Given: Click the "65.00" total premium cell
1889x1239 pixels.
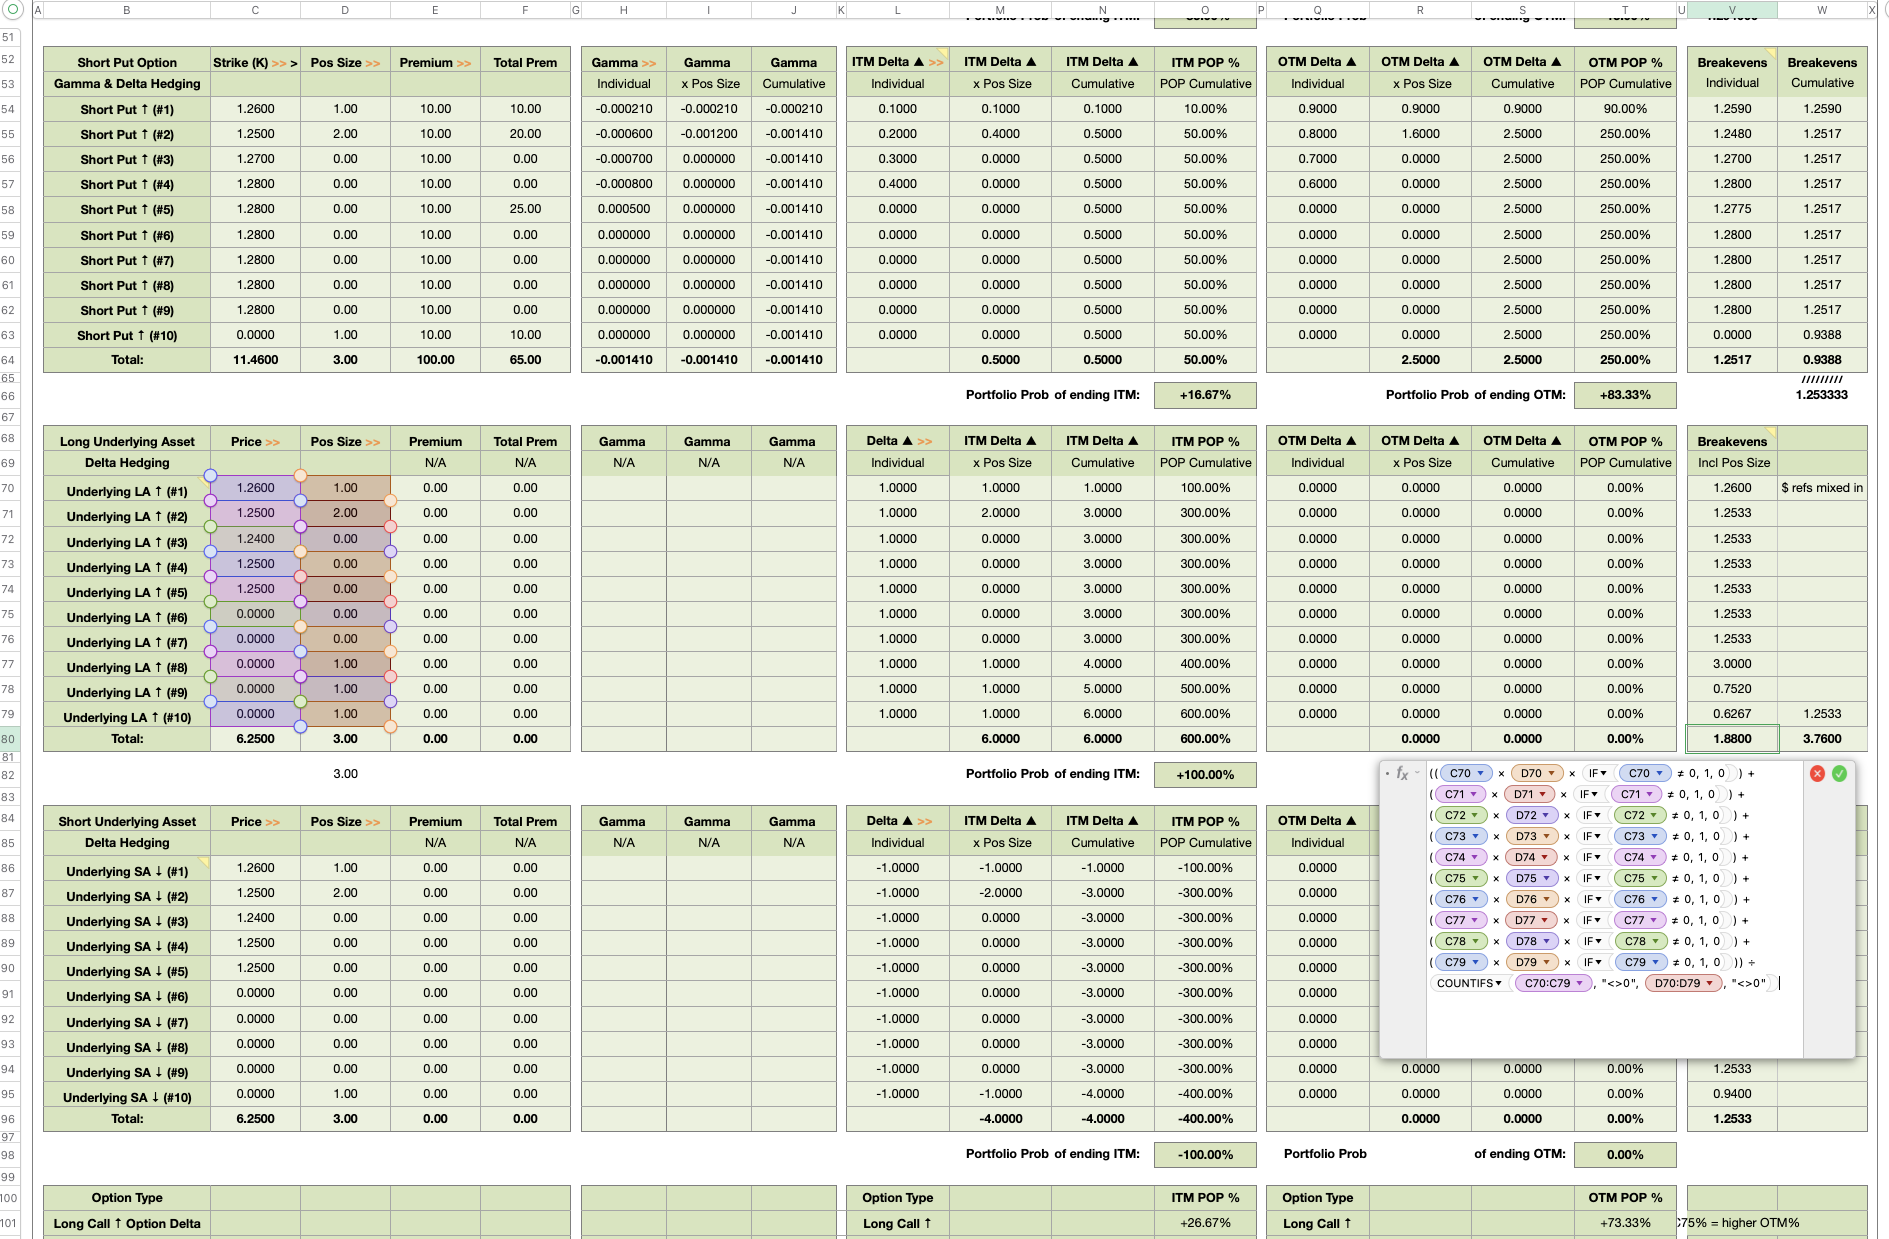Looking at the screenshot, I should (525, 360).
